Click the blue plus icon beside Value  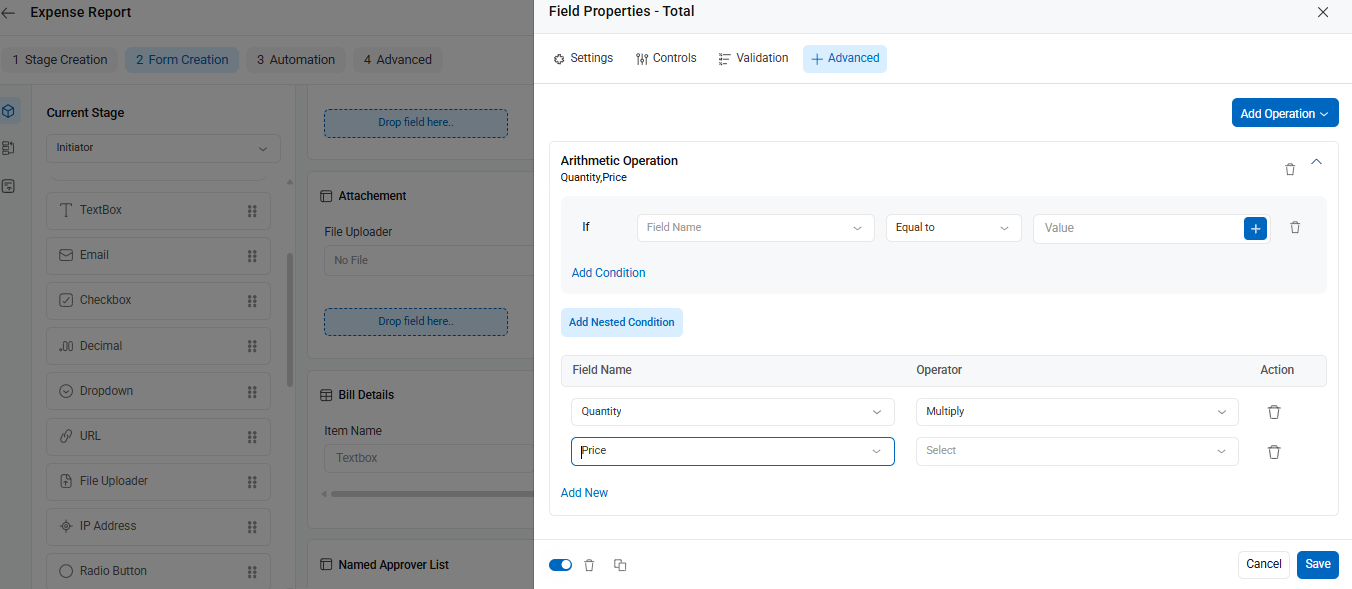1255,228
